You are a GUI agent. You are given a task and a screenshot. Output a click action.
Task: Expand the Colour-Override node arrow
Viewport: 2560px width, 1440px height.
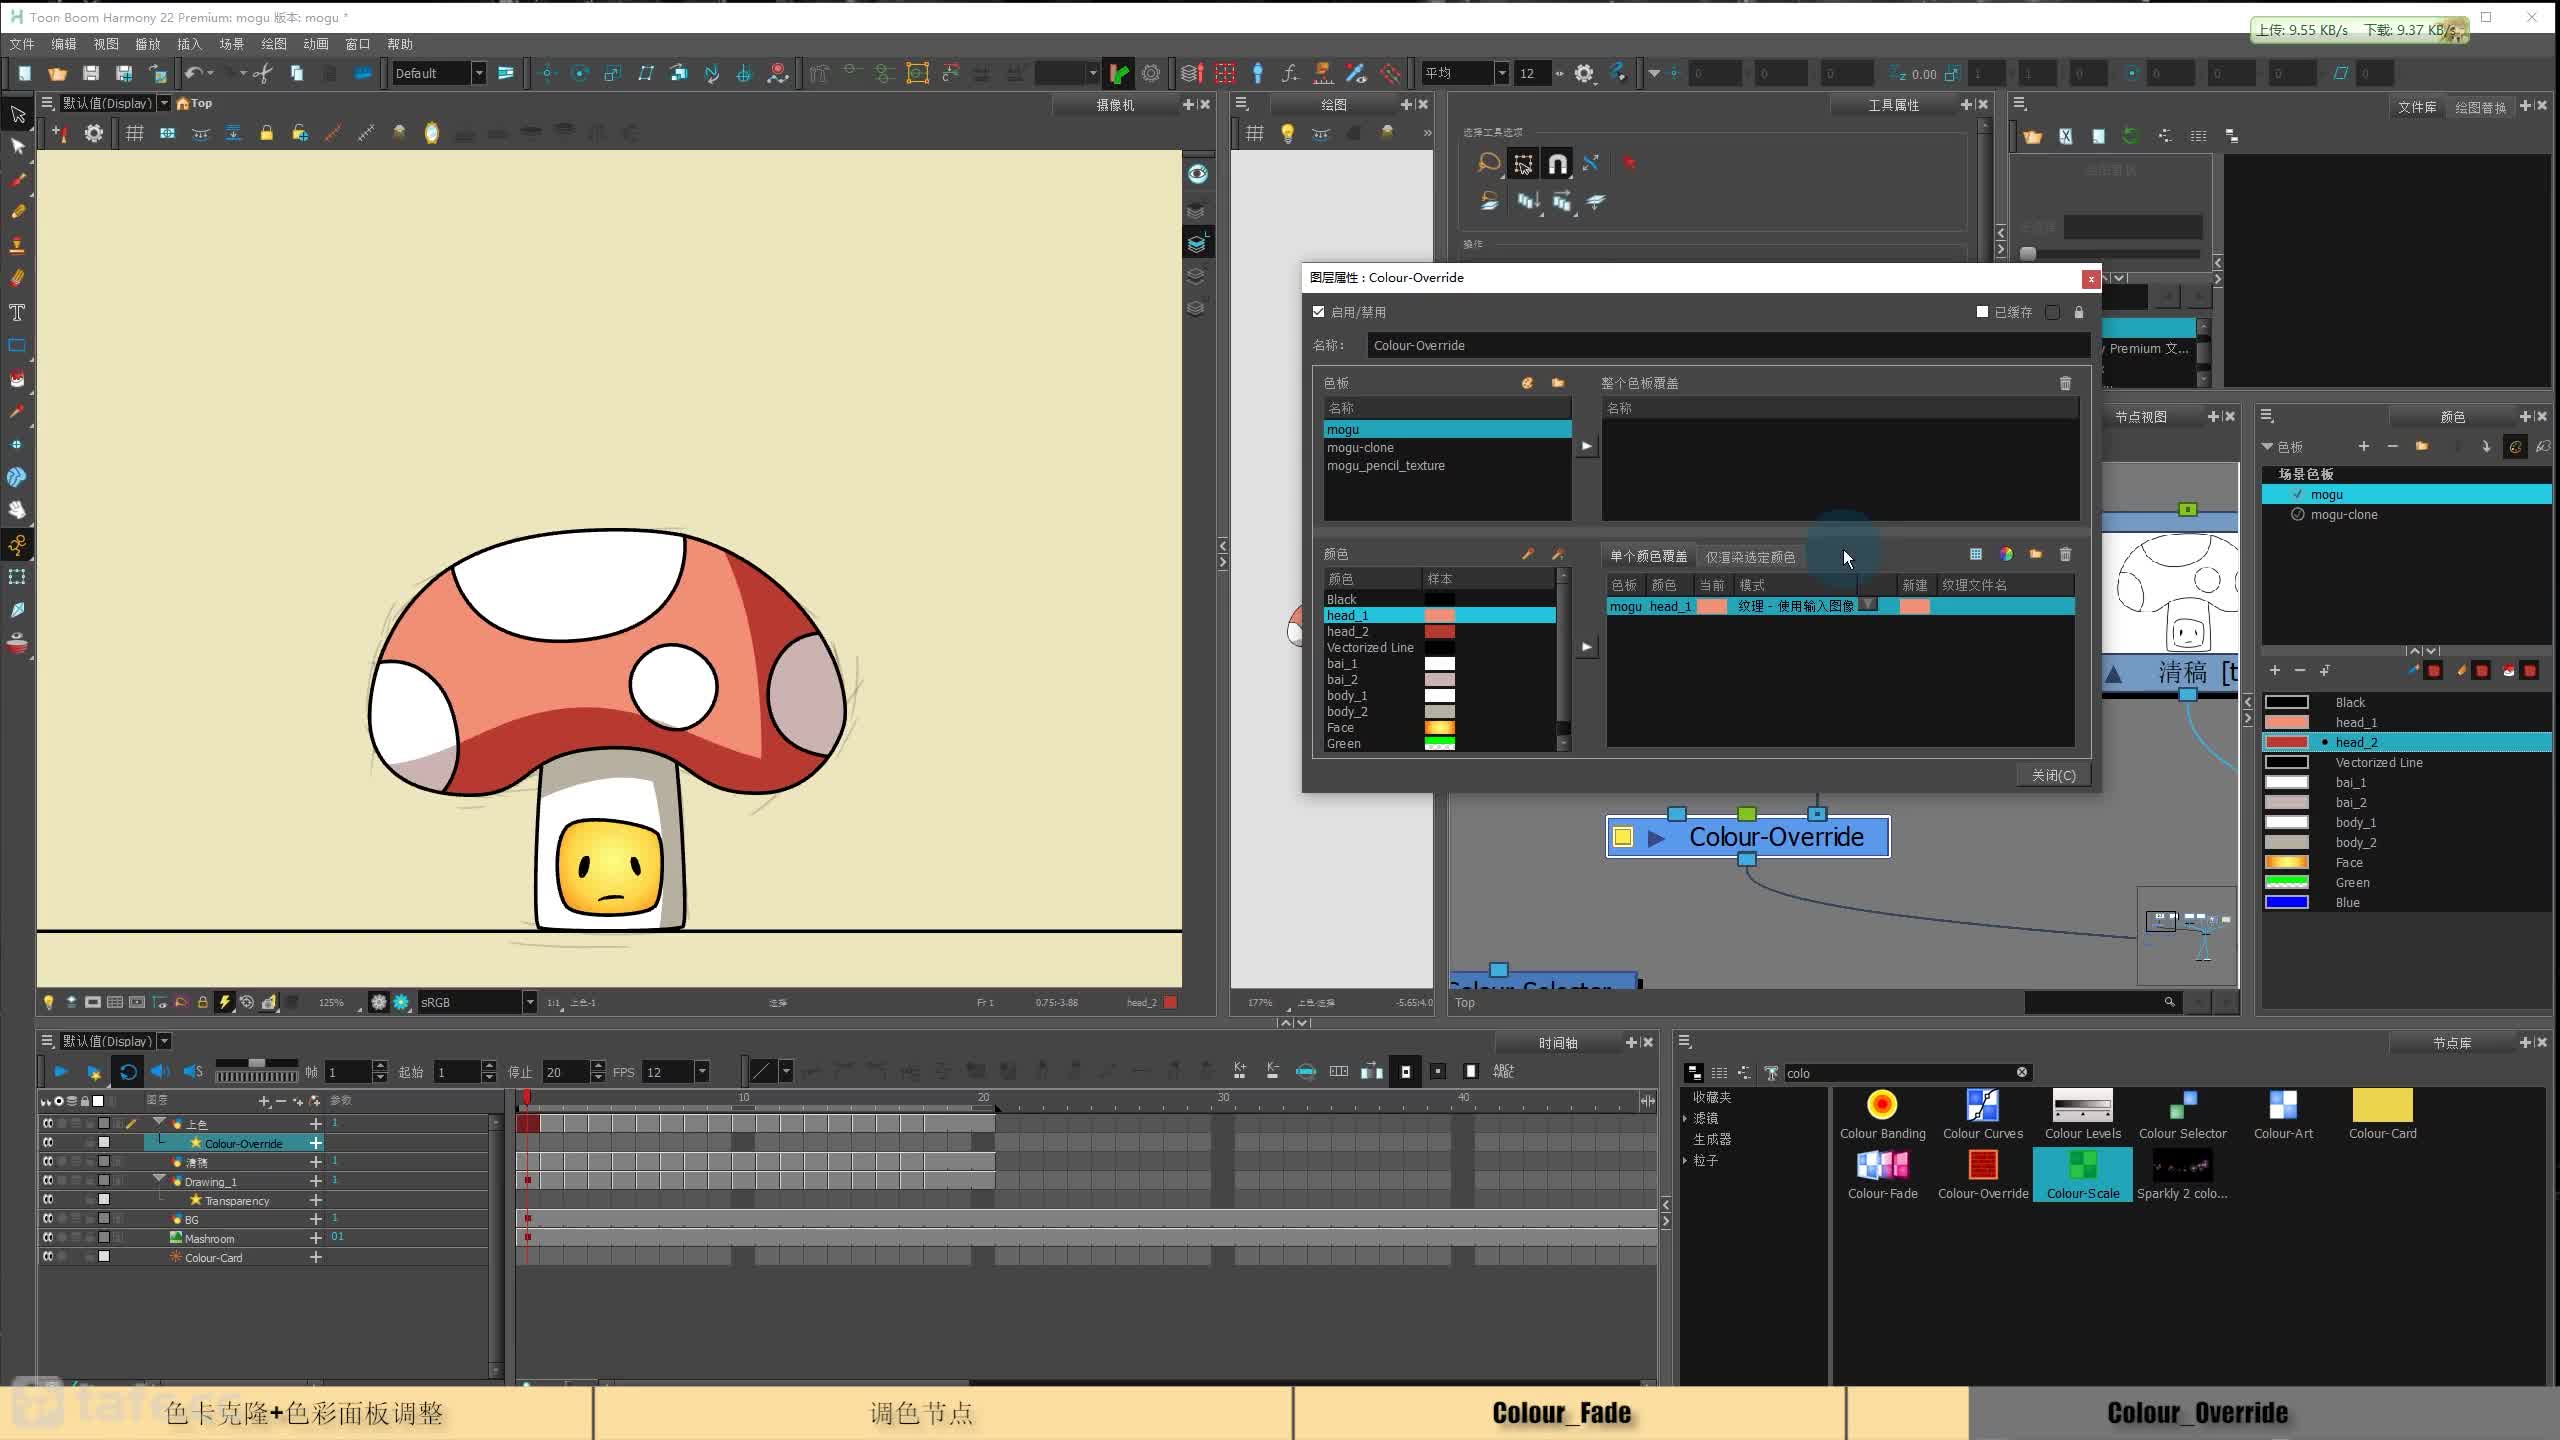1656,838
